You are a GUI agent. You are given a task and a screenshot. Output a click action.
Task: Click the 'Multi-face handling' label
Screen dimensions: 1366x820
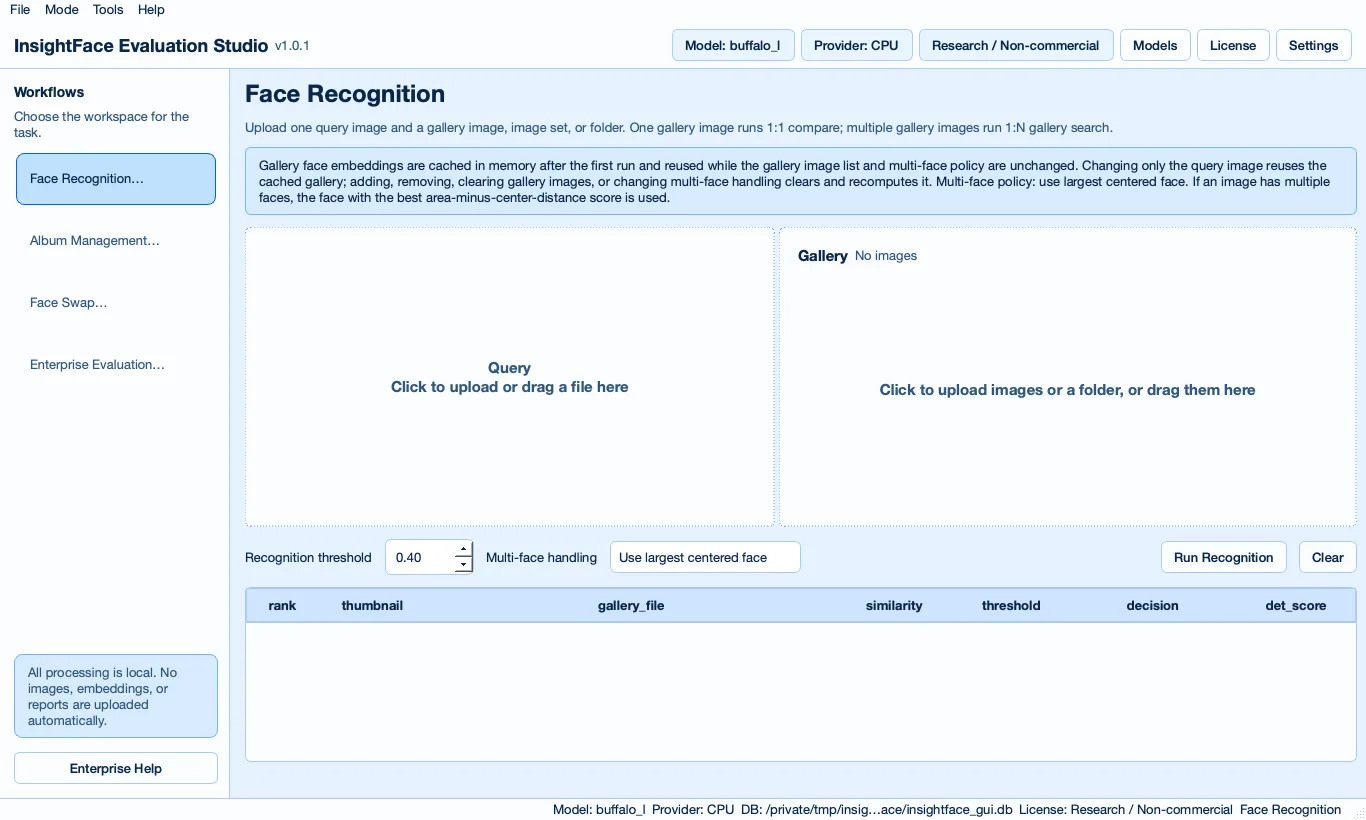click(x=541, y=558)
